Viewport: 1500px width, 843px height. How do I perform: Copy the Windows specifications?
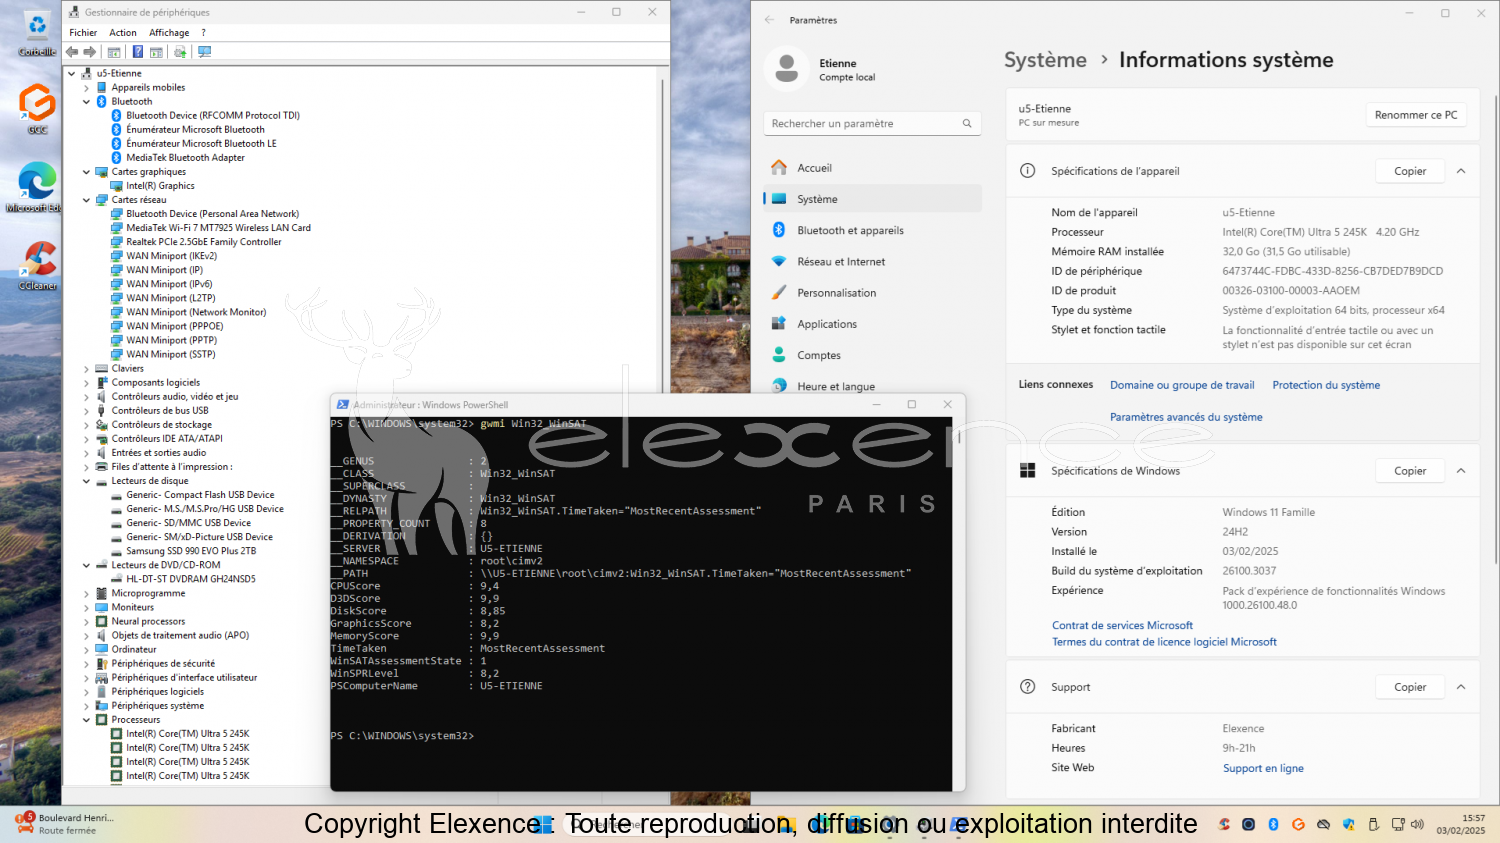pos(1410,471)
